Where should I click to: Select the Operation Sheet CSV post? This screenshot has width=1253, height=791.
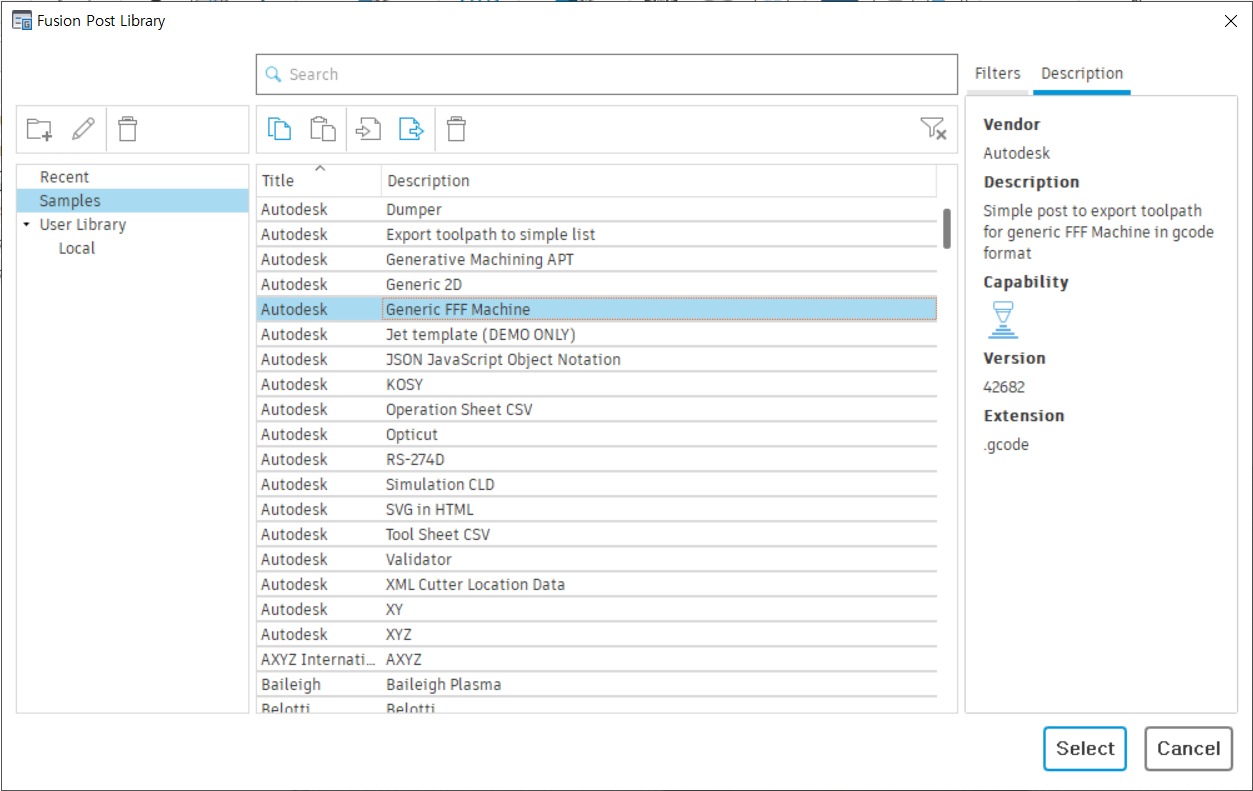[596, 410]
